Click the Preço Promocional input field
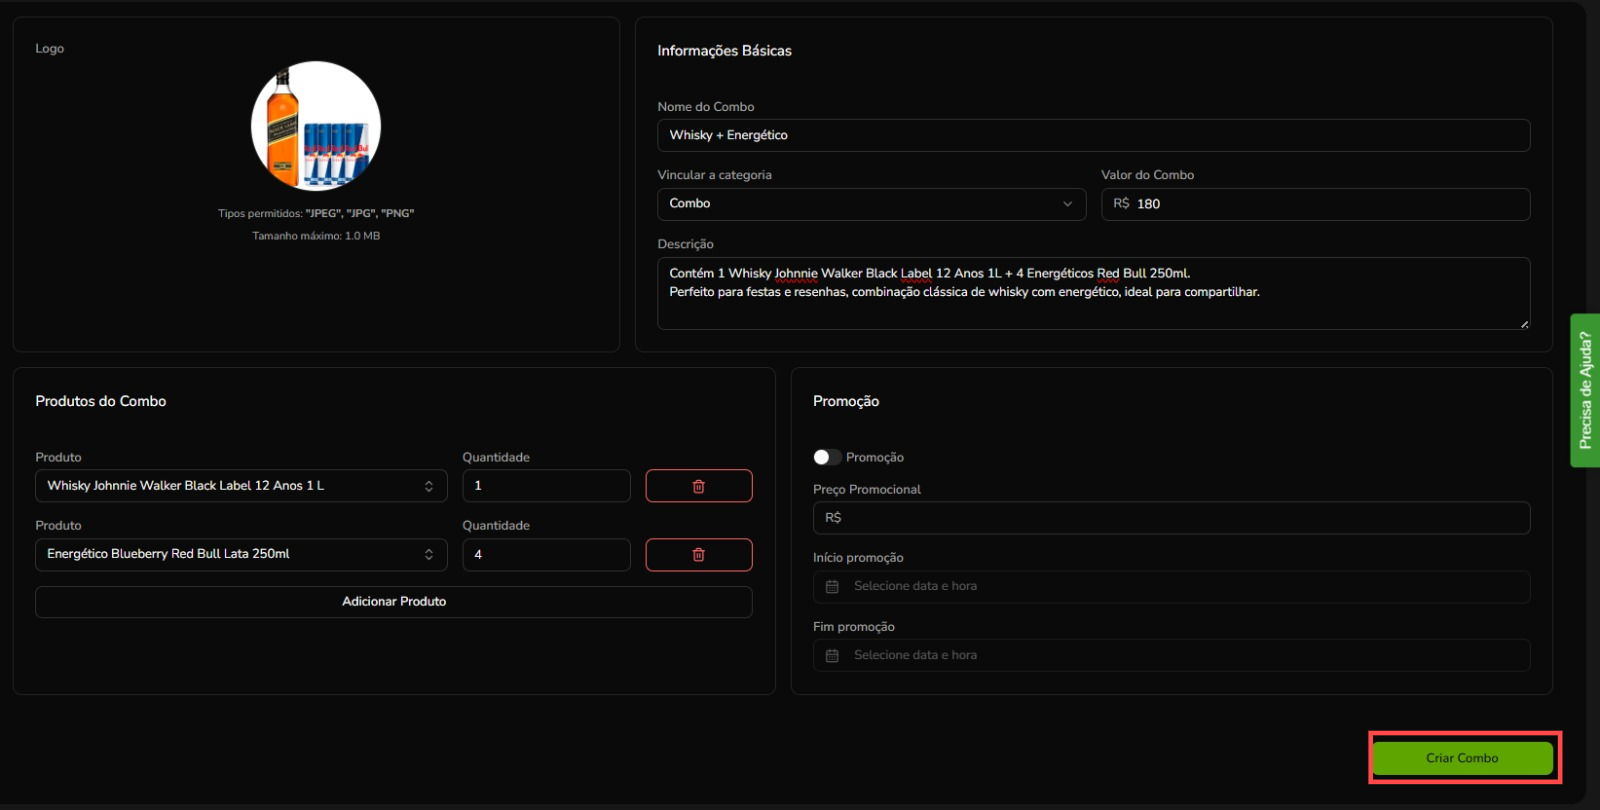1600x810 pixels. [1172, 518]
